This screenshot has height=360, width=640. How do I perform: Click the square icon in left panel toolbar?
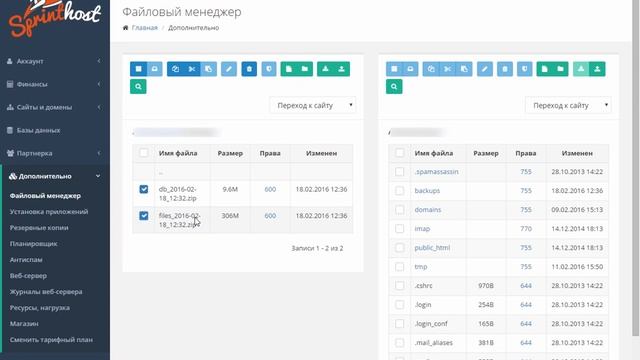coord(138,69)
